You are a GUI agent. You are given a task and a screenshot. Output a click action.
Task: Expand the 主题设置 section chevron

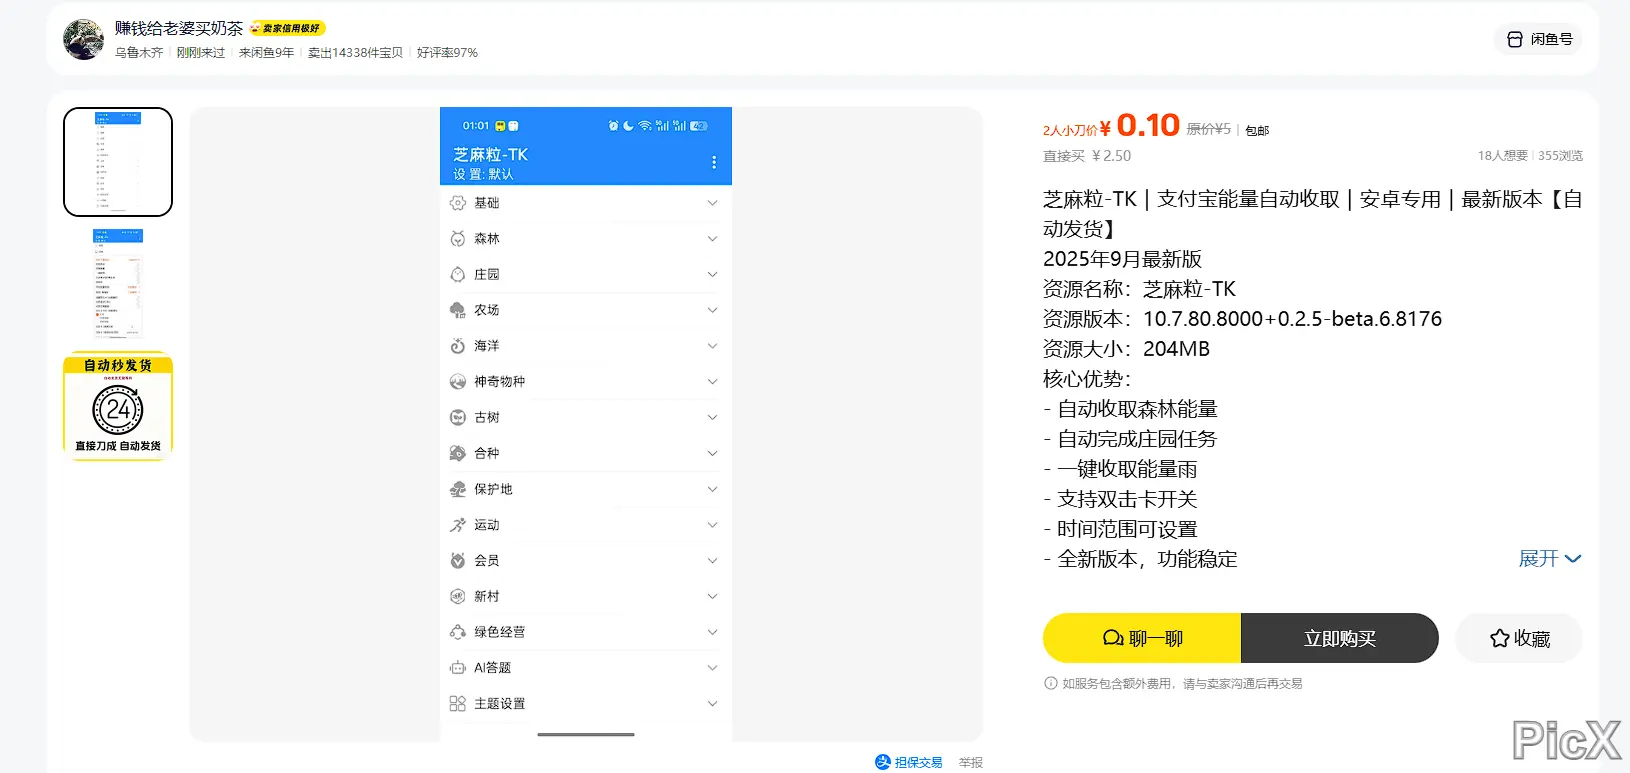(712, 704)
